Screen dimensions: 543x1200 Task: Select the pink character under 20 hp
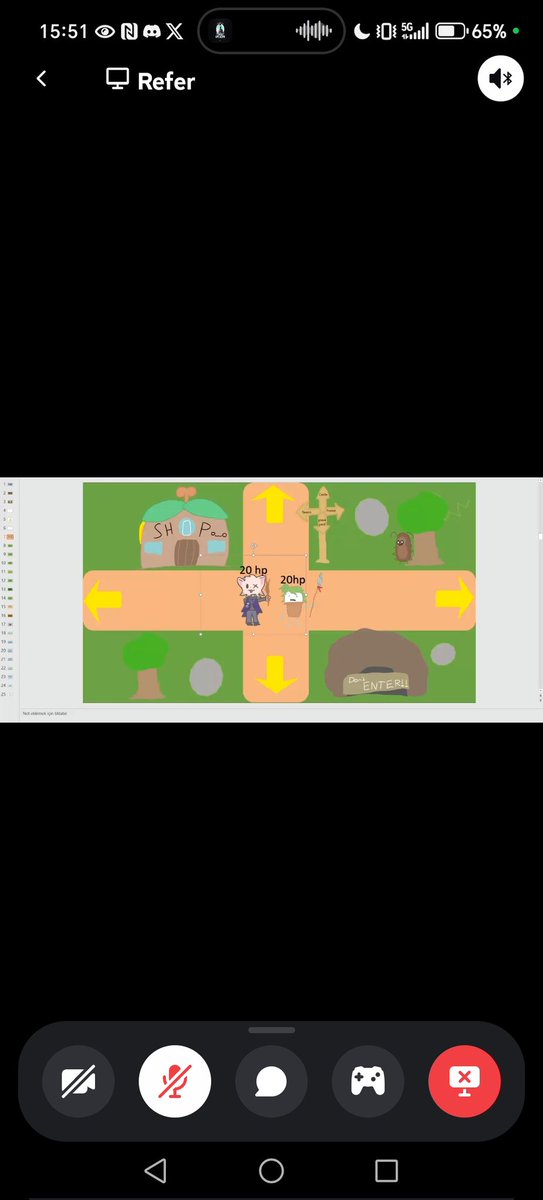(252, 600)
